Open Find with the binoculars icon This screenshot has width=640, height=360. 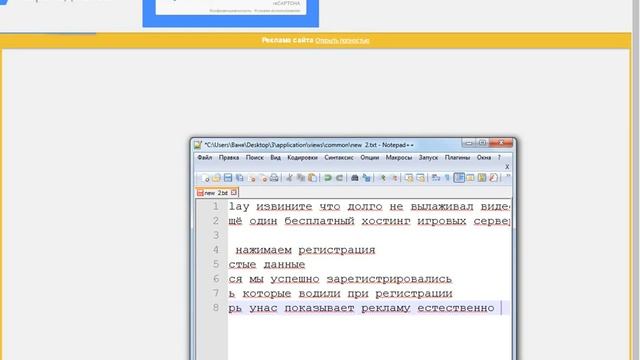pyautogui.click(x=354, y=178)
